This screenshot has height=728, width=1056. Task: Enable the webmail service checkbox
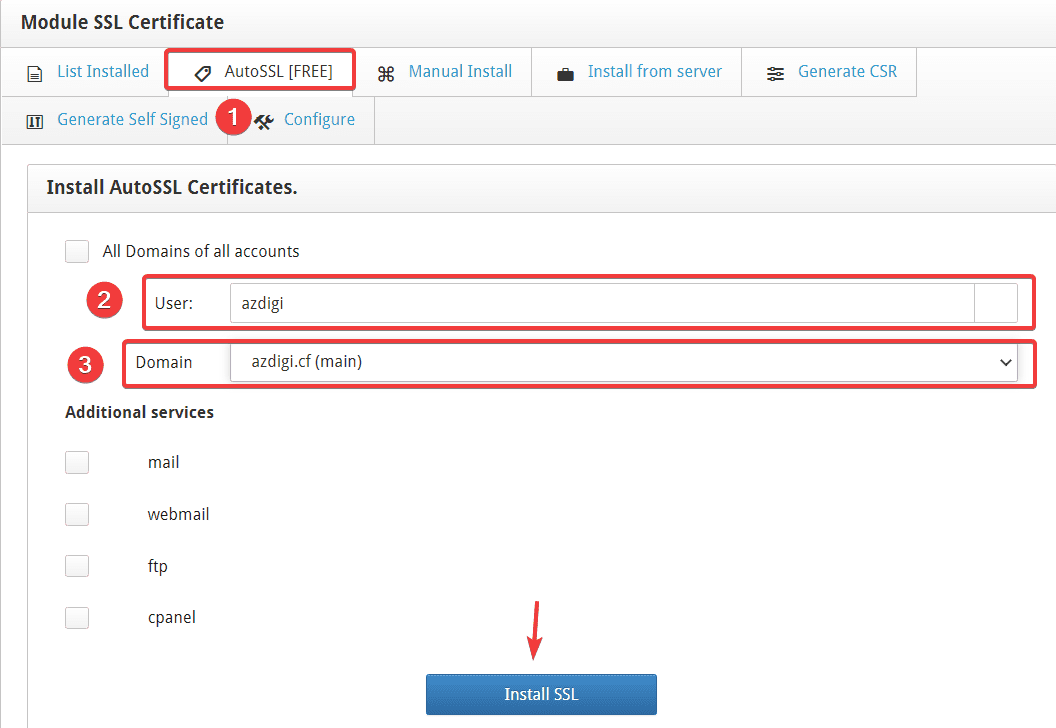click(77, 514)
